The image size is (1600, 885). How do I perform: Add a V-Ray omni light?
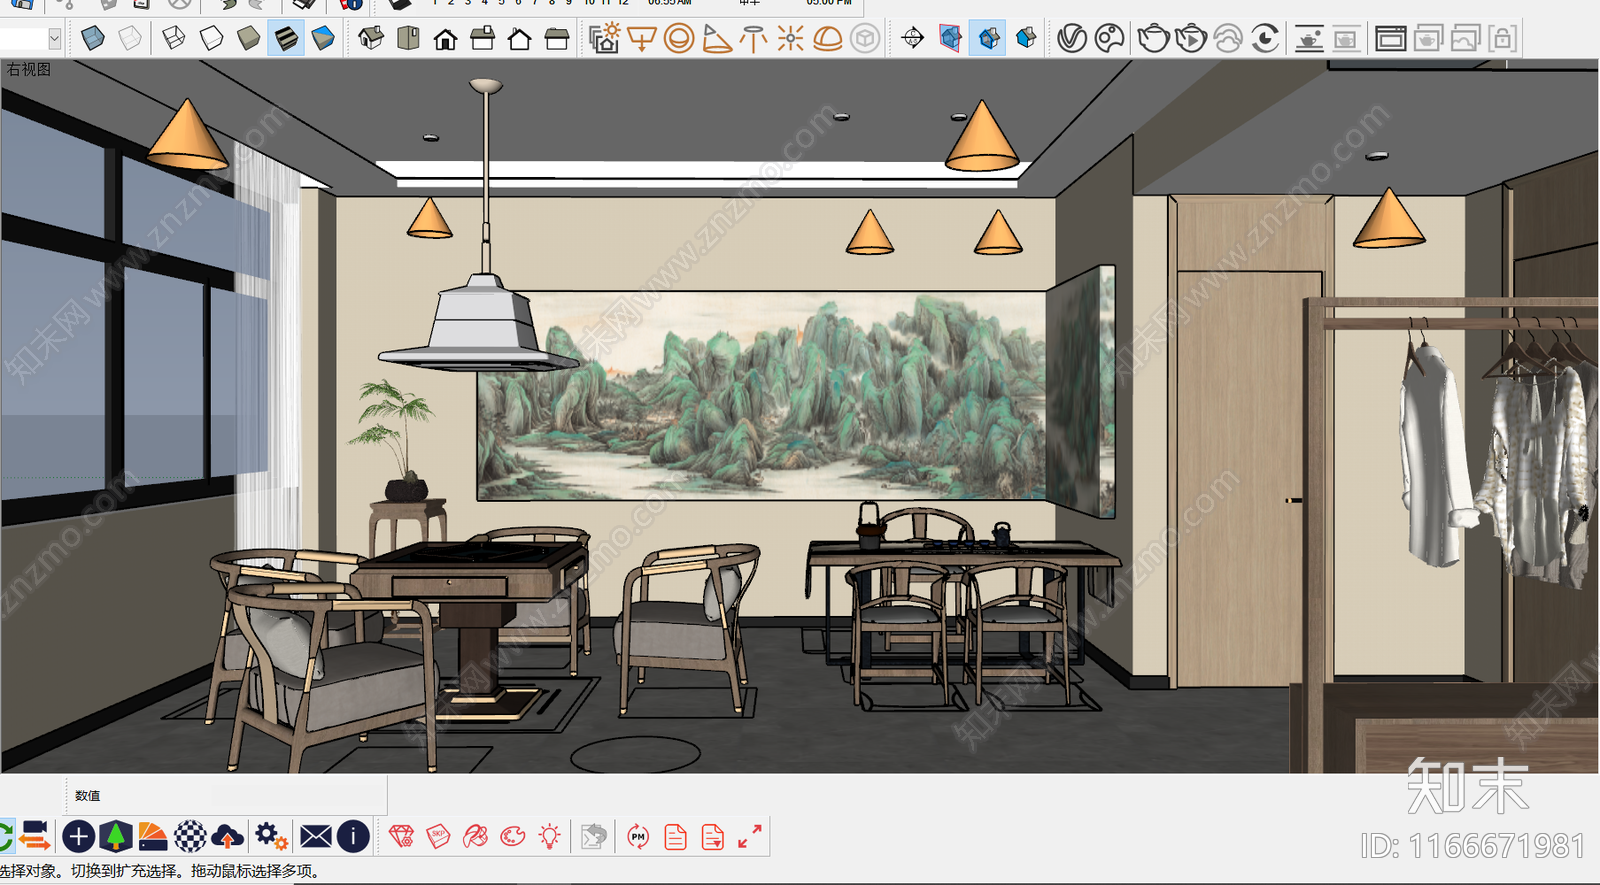point(790,39)
